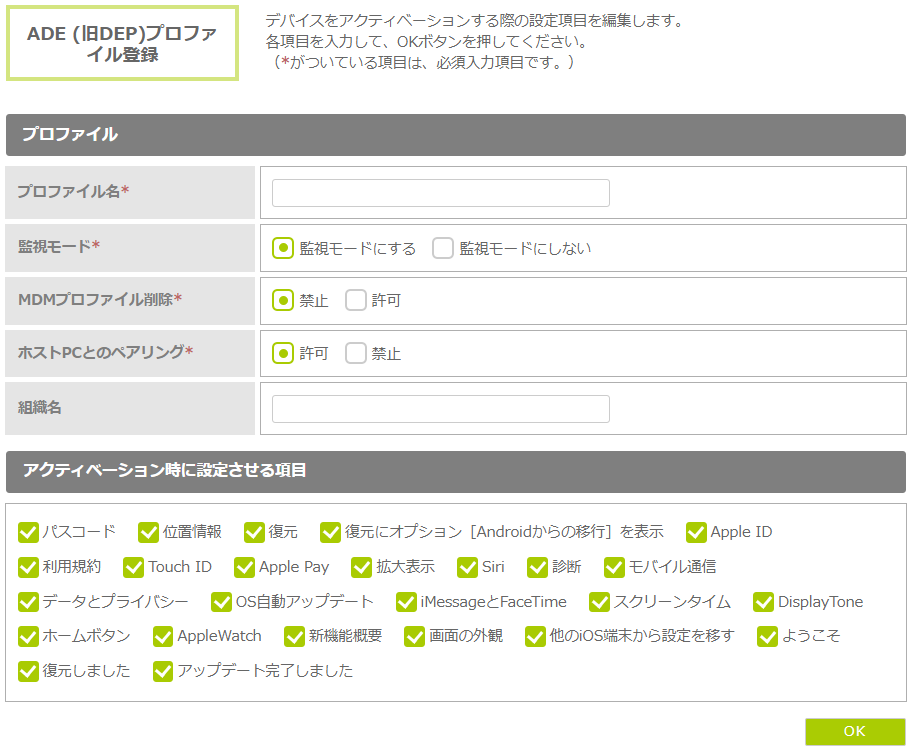Uncheck the Apple ID checkbox
The height and width of the screenshot is (750, 910).
pyautogui.click(x=696, y=532)
